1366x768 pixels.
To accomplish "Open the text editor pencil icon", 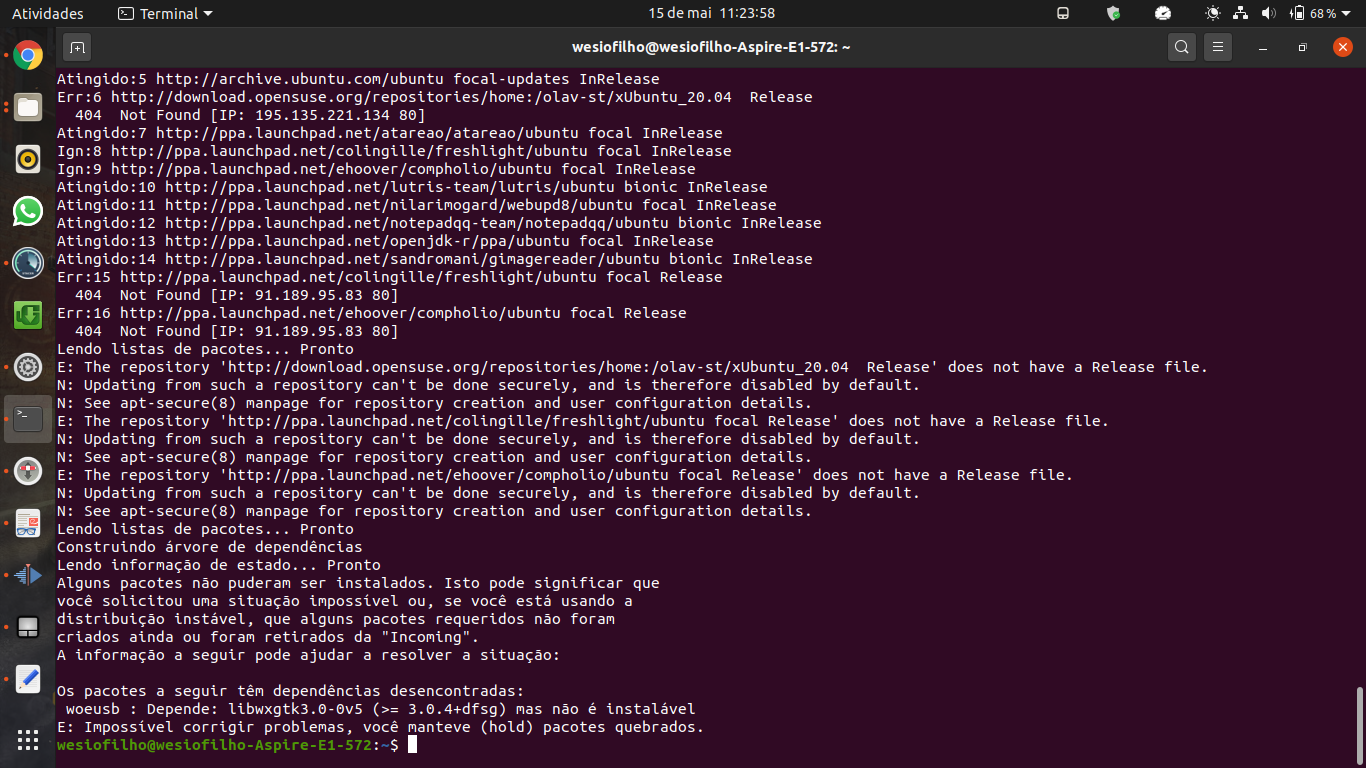I will click(28, 679).
